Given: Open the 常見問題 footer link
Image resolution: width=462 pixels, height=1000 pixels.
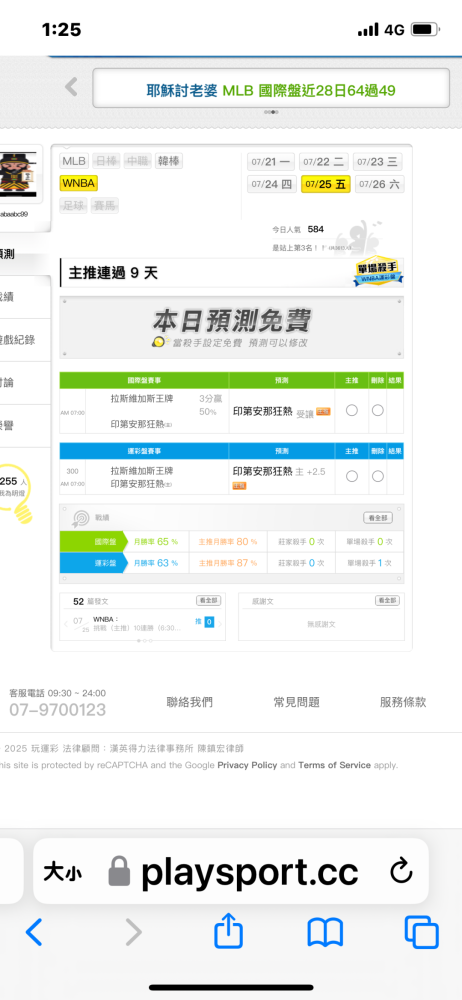Looking at the screenshot, I should click(297, 702).
